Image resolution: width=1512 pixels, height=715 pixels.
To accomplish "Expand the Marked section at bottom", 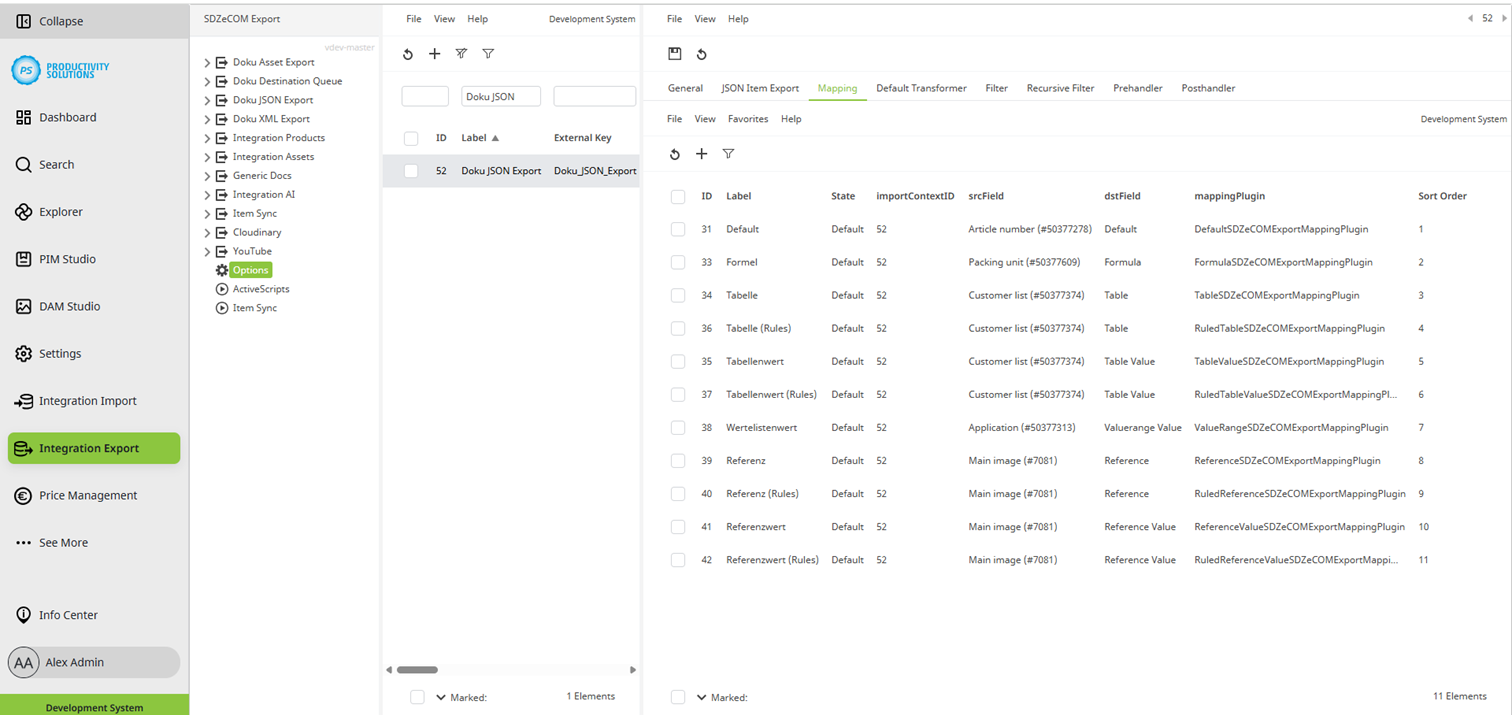I will point(699,697).
